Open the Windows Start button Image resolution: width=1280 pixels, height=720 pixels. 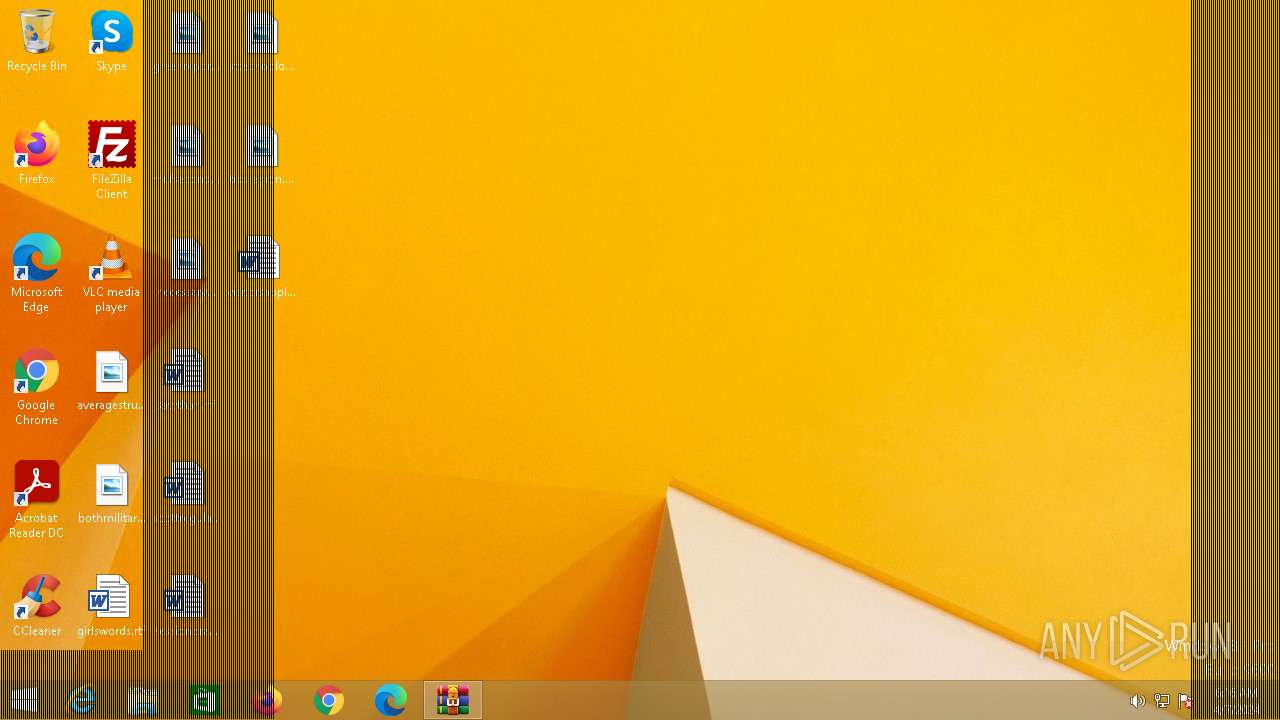[x=24, y=701]
